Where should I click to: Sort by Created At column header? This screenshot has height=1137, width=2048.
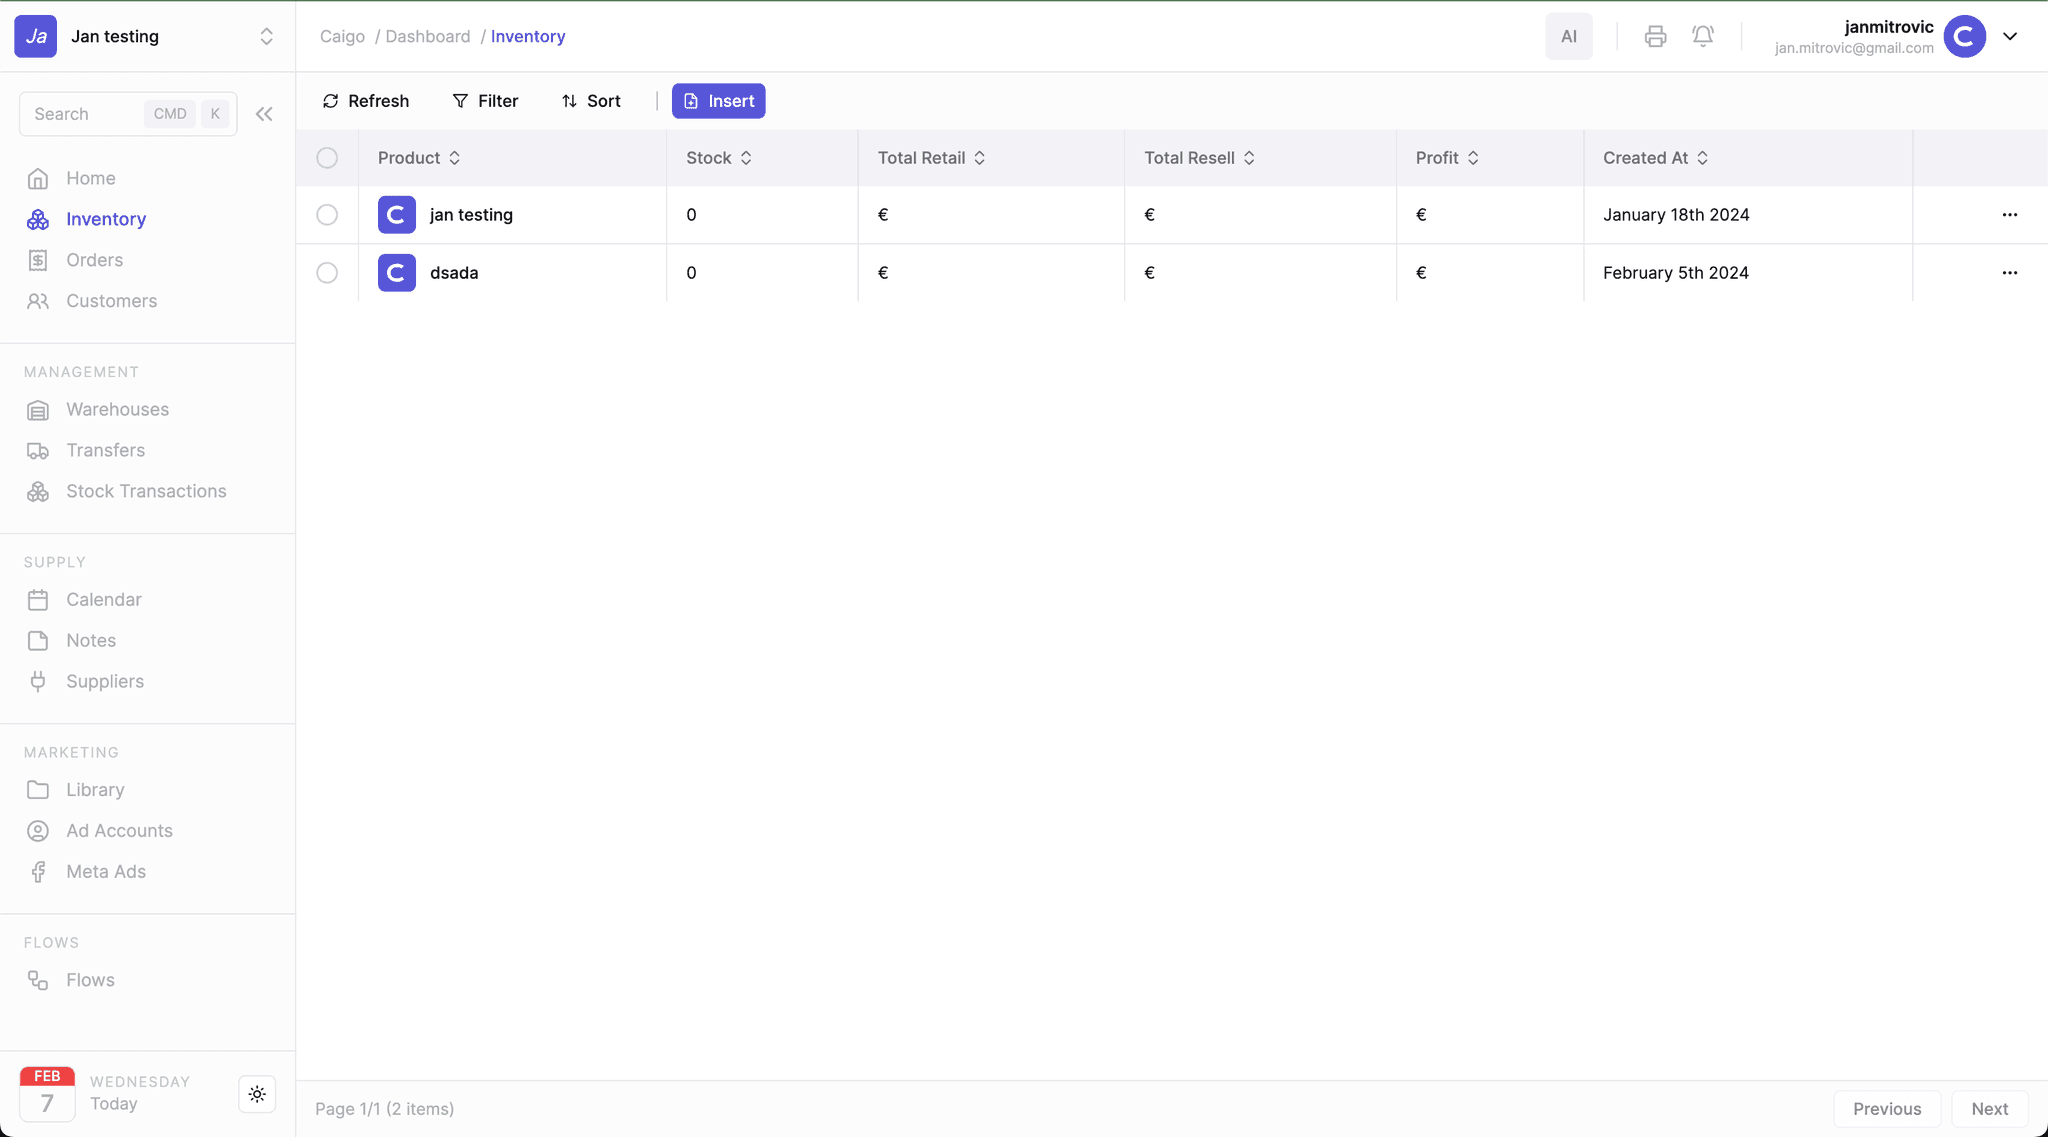[x=1655, y=158]
